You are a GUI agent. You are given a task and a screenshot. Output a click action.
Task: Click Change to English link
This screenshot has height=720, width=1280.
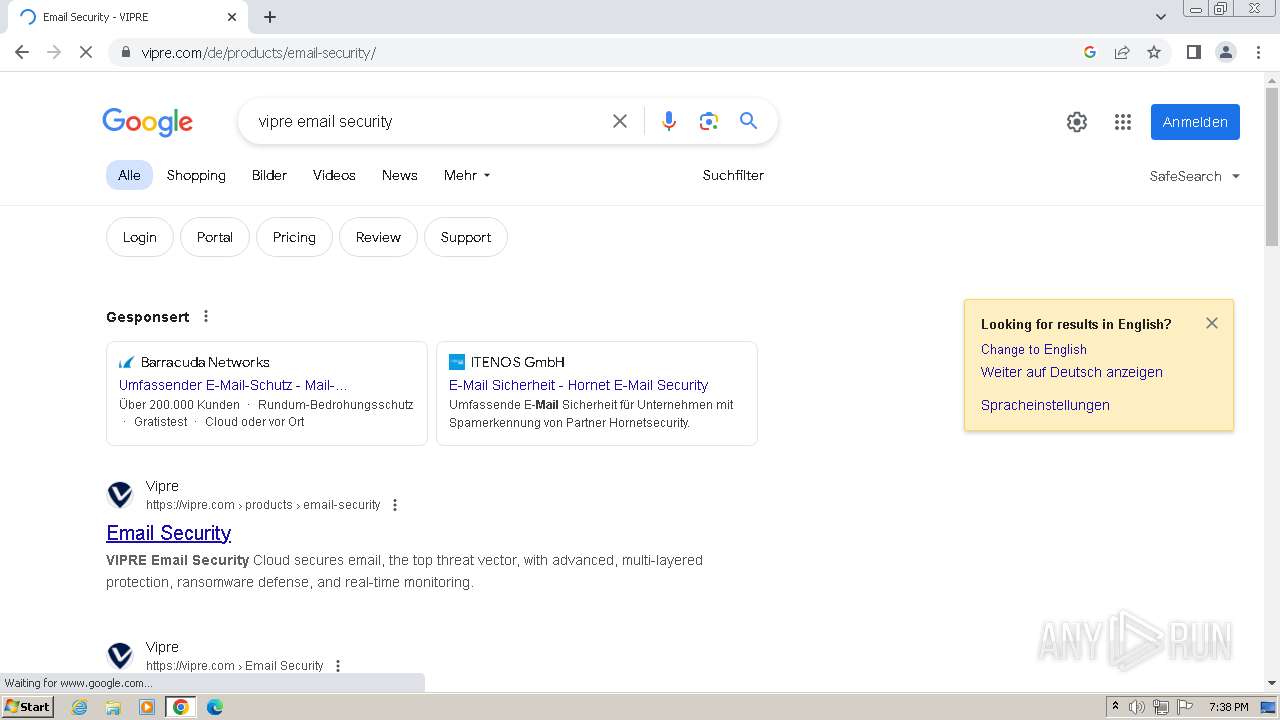coord(1034,349)
